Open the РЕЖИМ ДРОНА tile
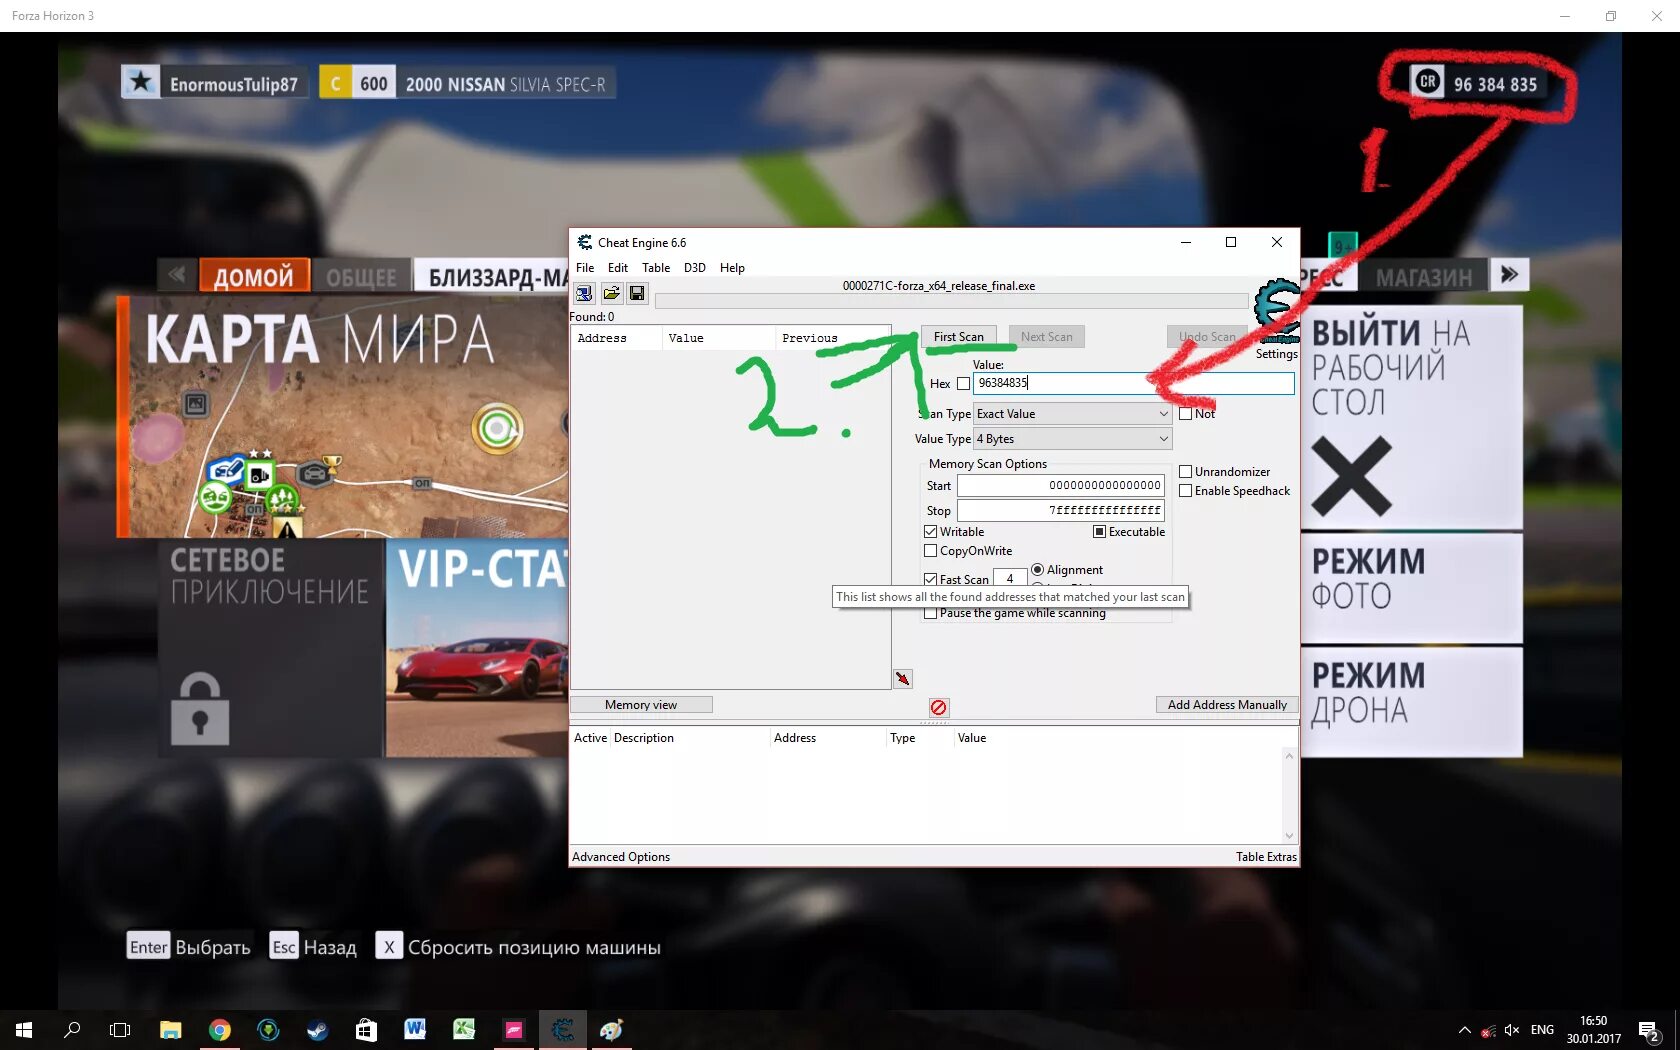Screen dimensions: 1680x1050 tap(1411, 701)
